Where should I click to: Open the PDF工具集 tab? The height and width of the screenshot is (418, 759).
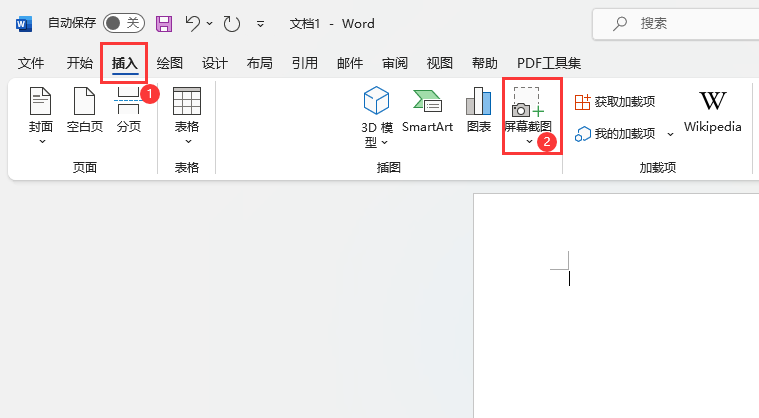[x=549, y=63]
